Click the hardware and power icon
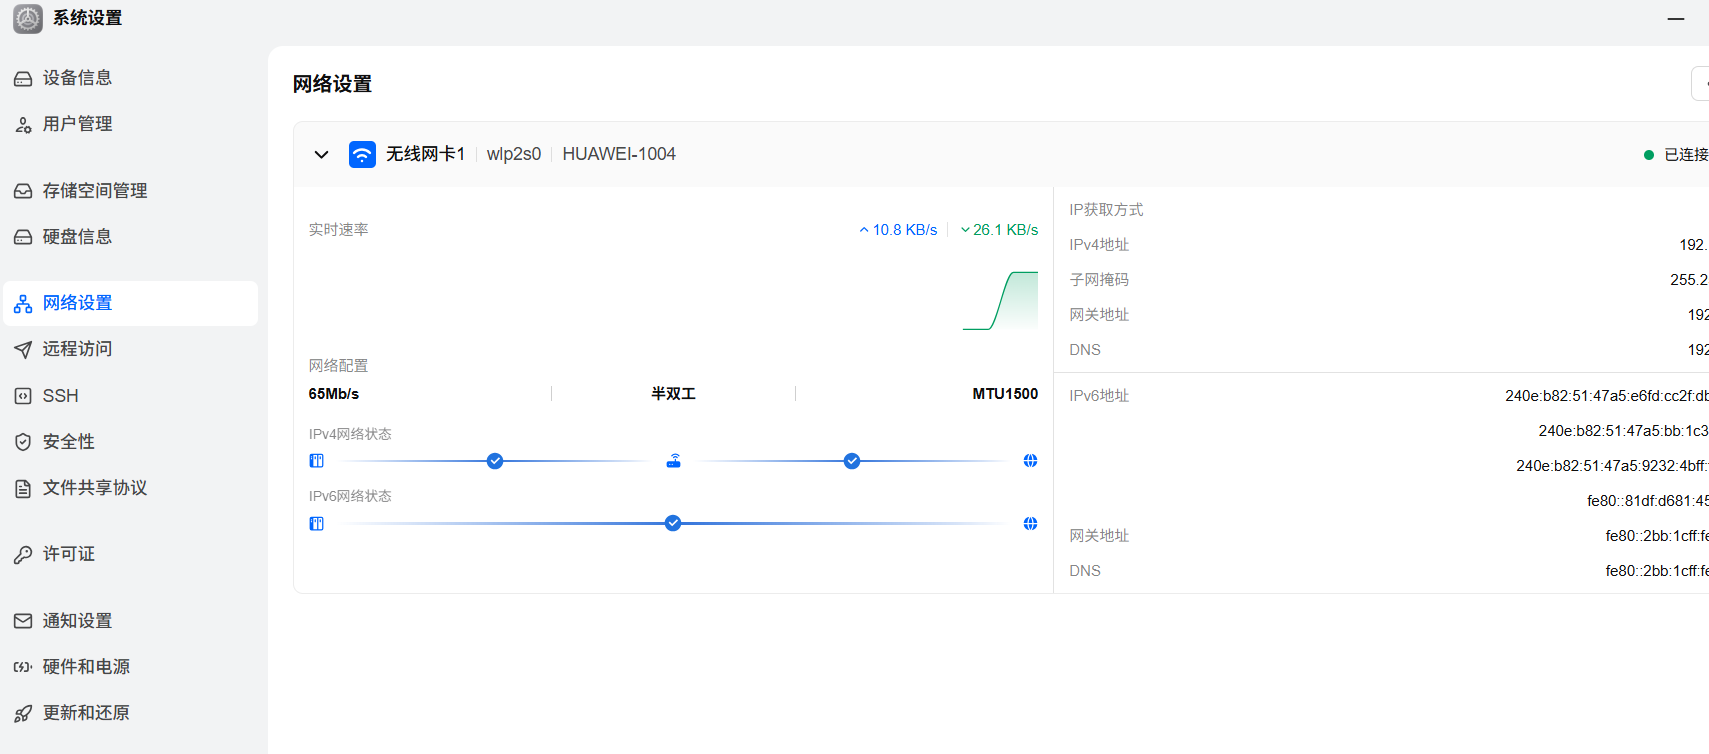The image size is (1709, 754). coord(23,667)
